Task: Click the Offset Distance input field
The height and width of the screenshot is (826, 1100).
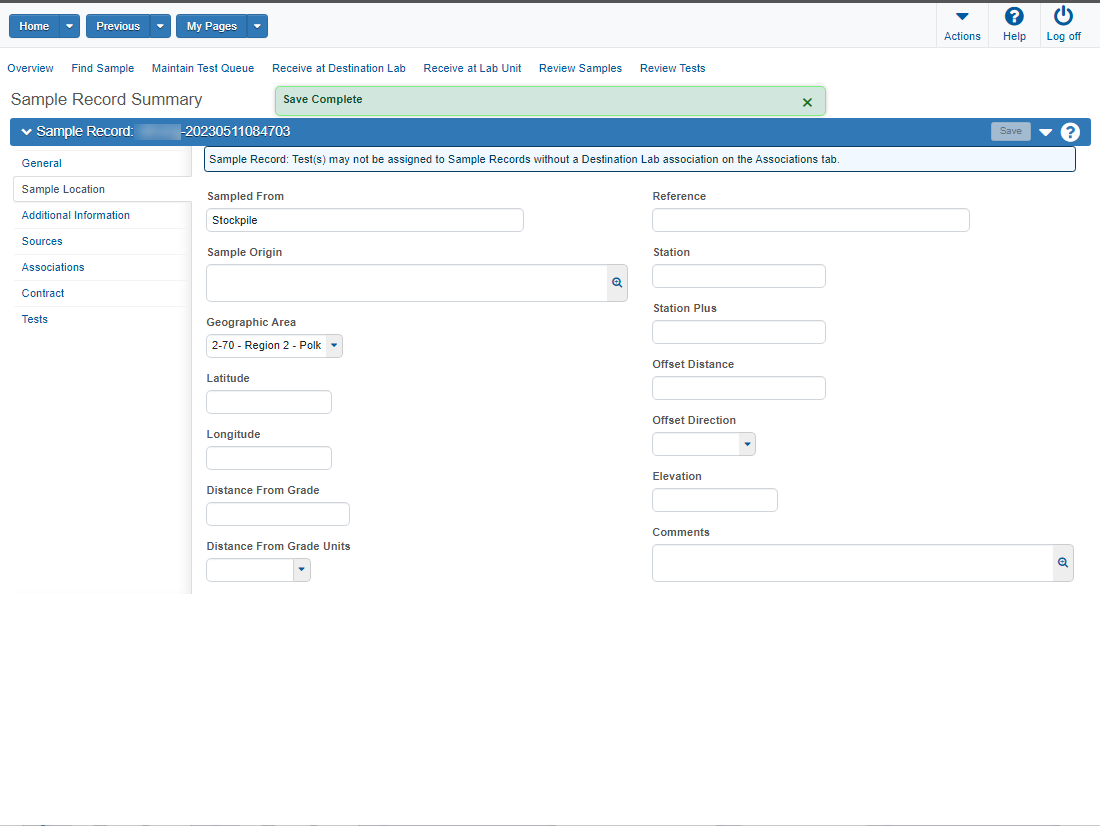Action: pos(739,388)
